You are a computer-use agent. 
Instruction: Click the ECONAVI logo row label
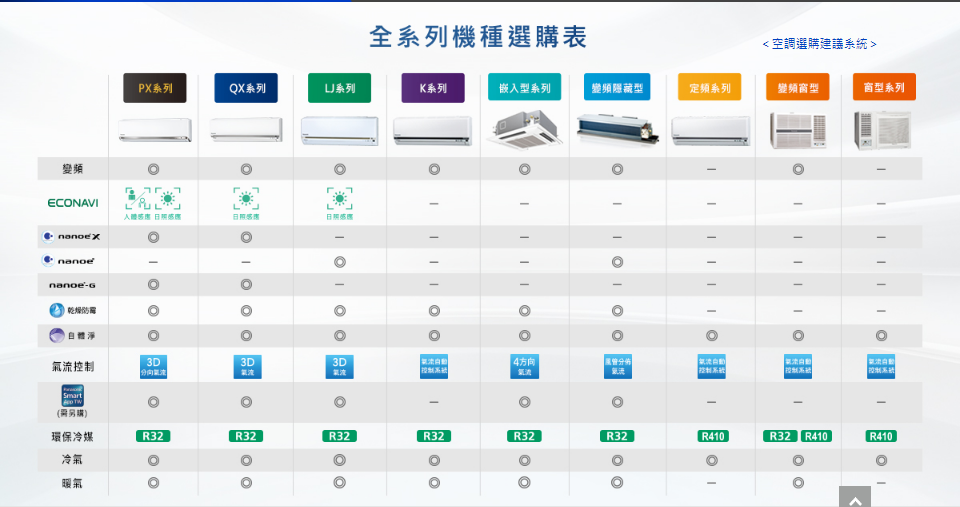[73, 203]
